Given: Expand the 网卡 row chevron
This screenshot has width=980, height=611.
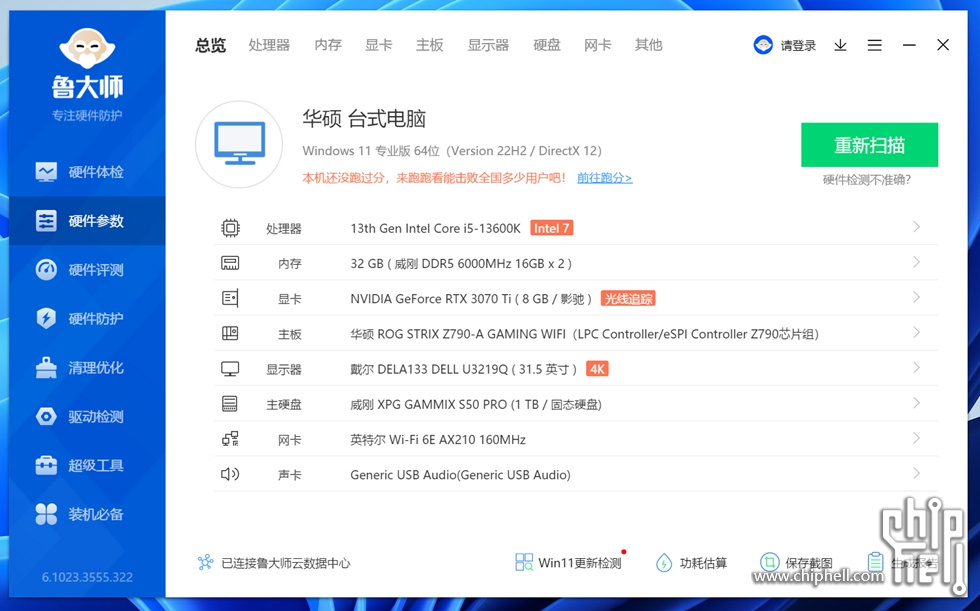Looking at the screenshot, I should pos(916,438).
